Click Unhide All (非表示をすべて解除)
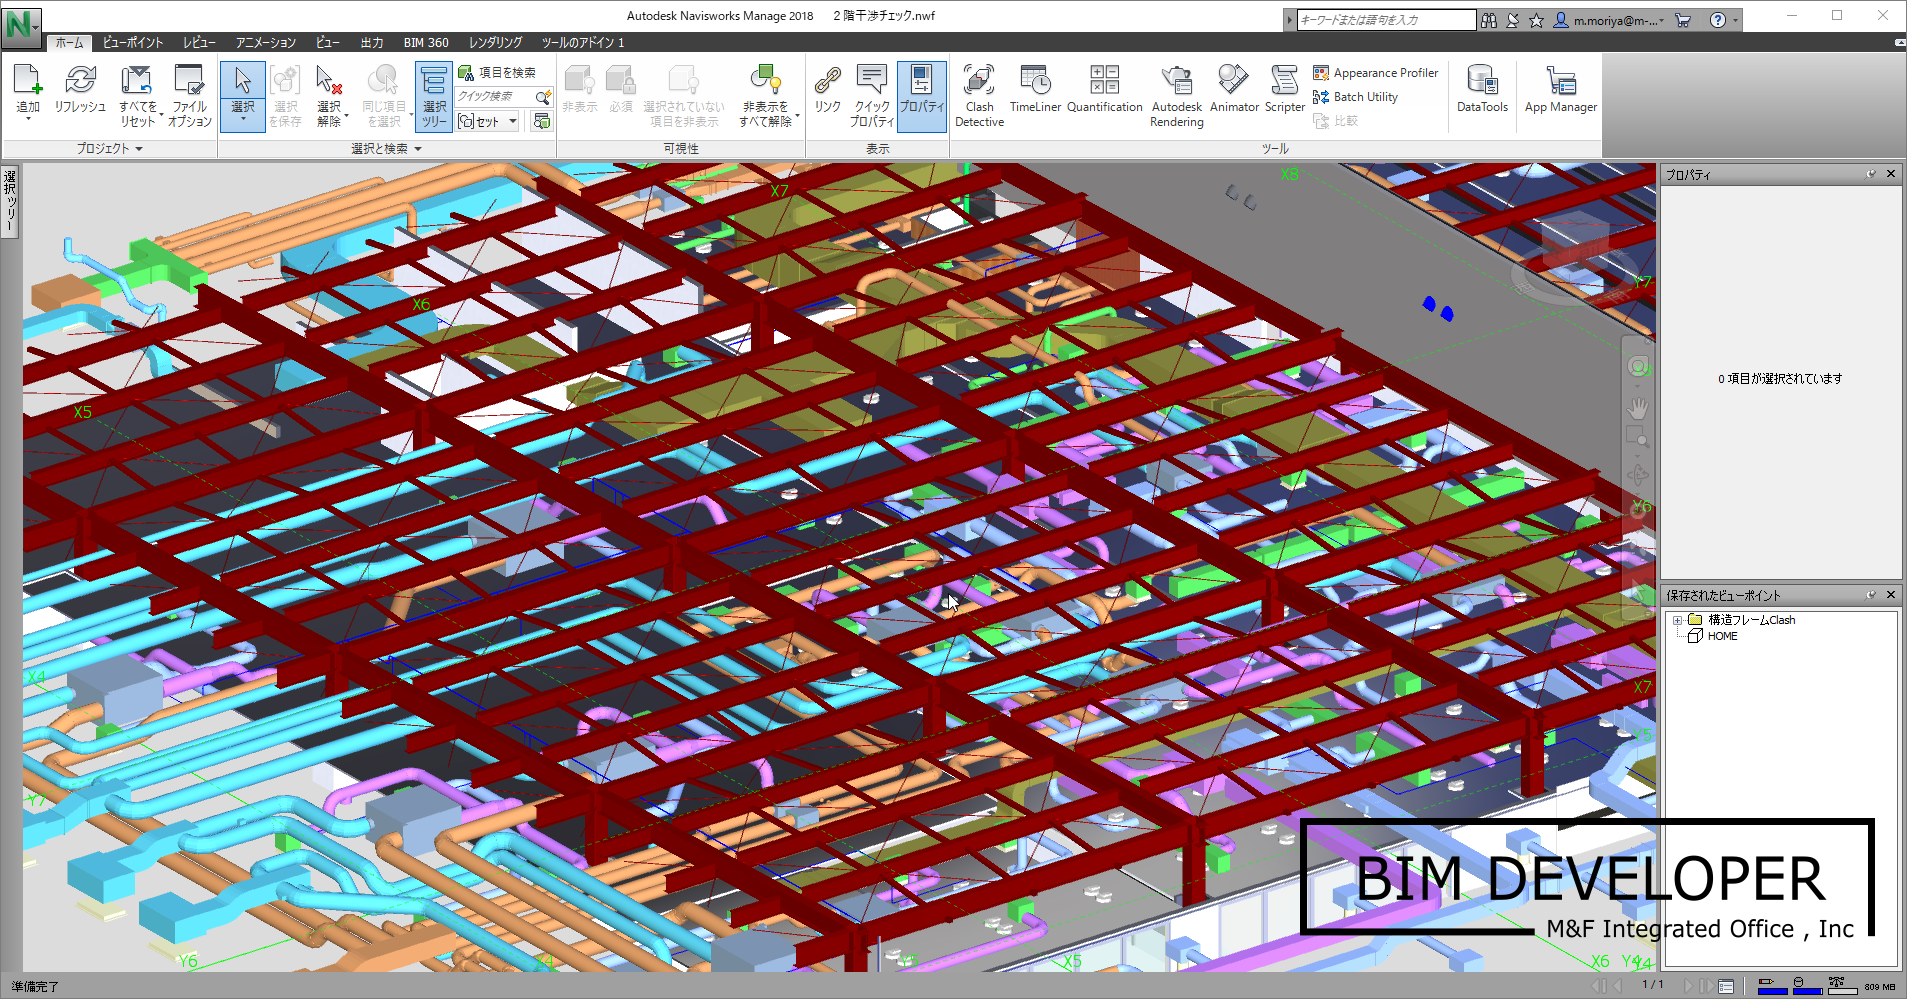 pyautogui.click(x=765, y=96)
